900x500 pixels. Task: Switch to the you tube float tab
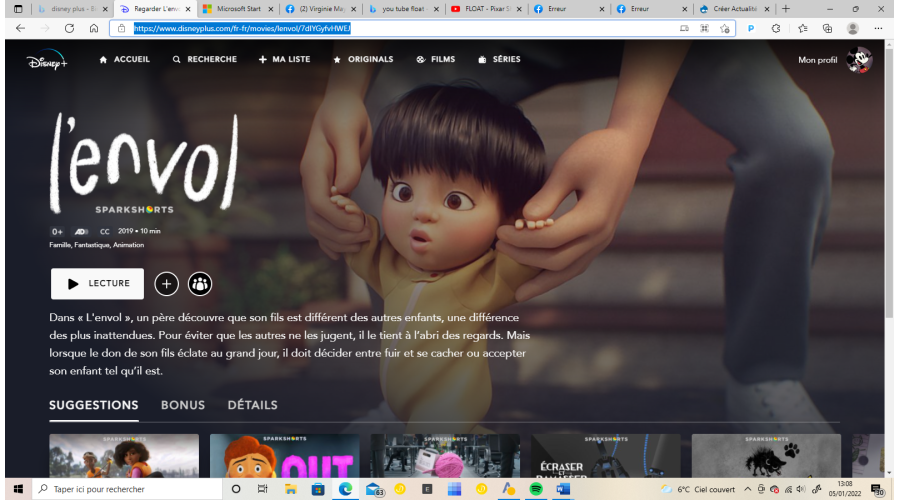point(404,9)
